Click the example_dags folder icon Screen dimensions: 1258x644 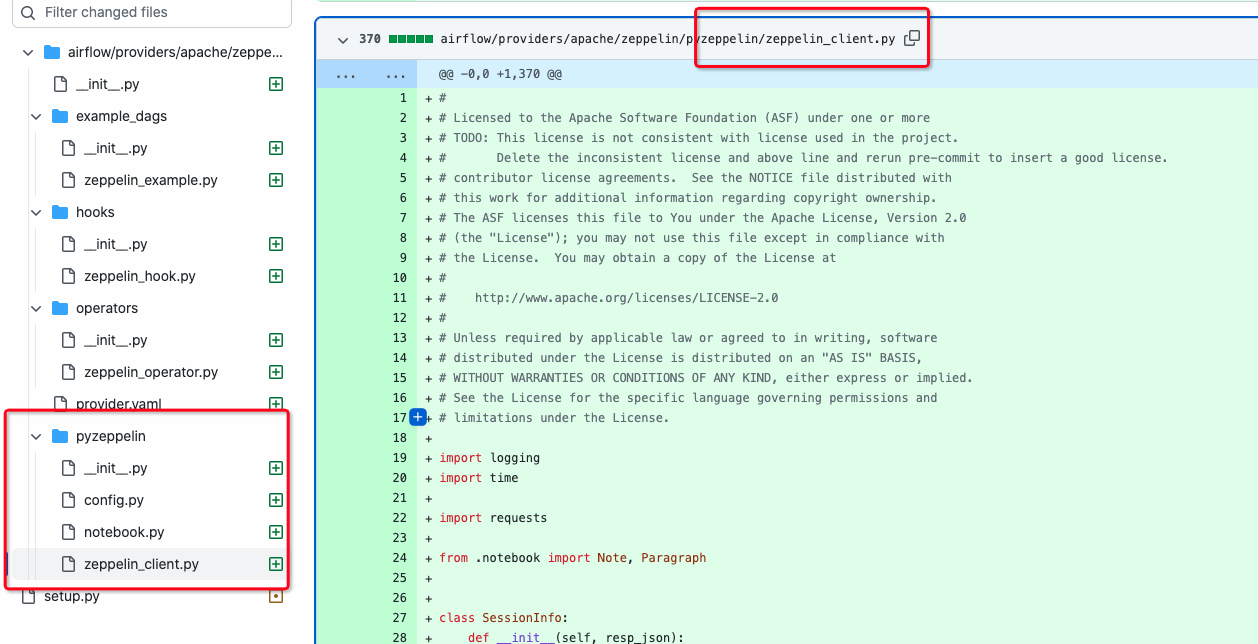pos(60,116)
